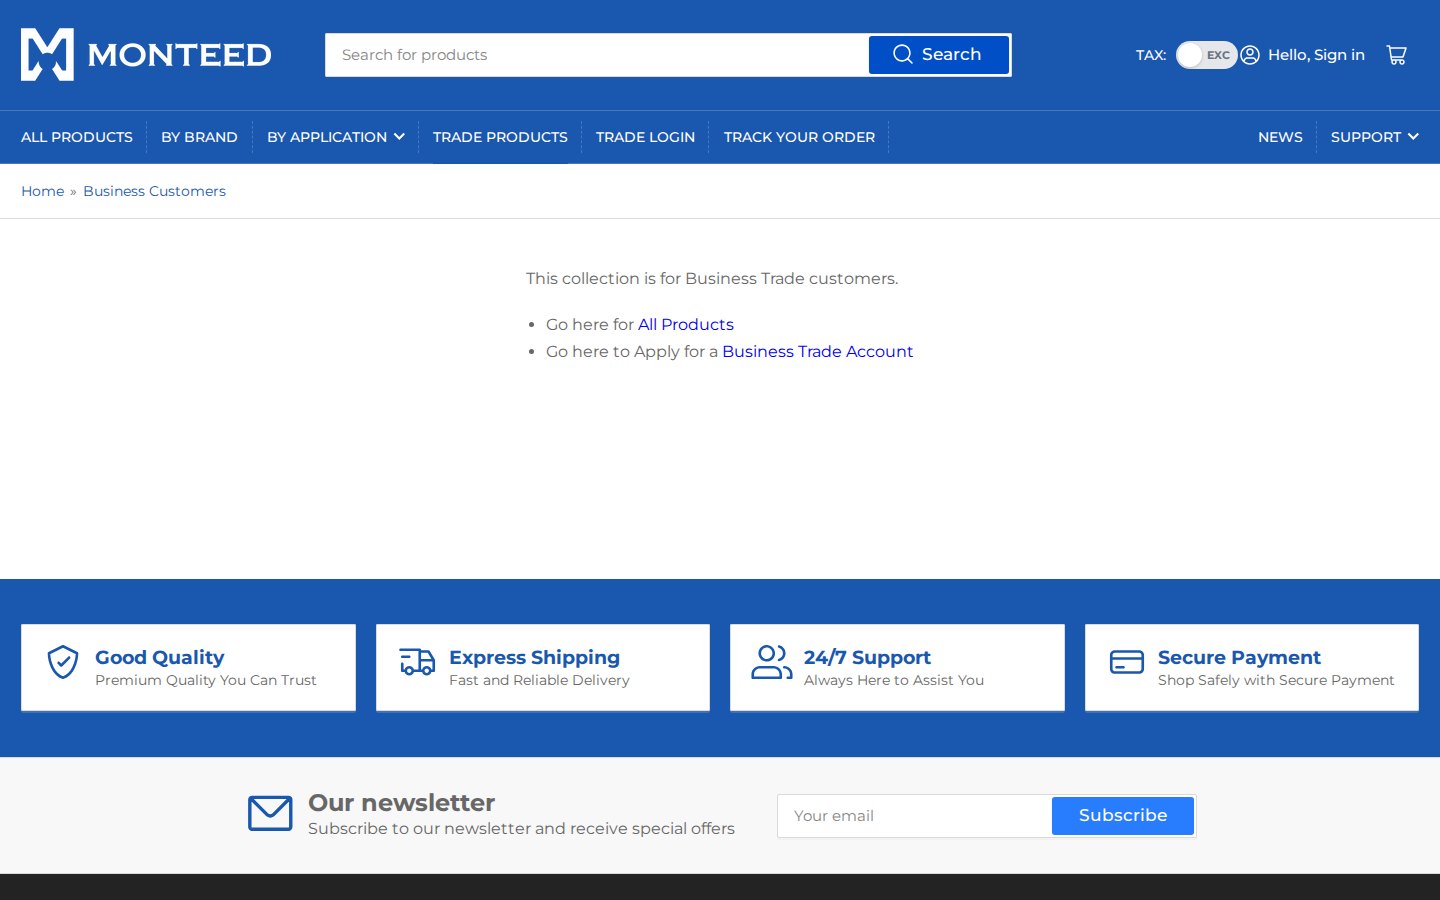Click 'Always Here to Assist You' text
This screenshot has height=900, width=1440.
pos(894,680)
